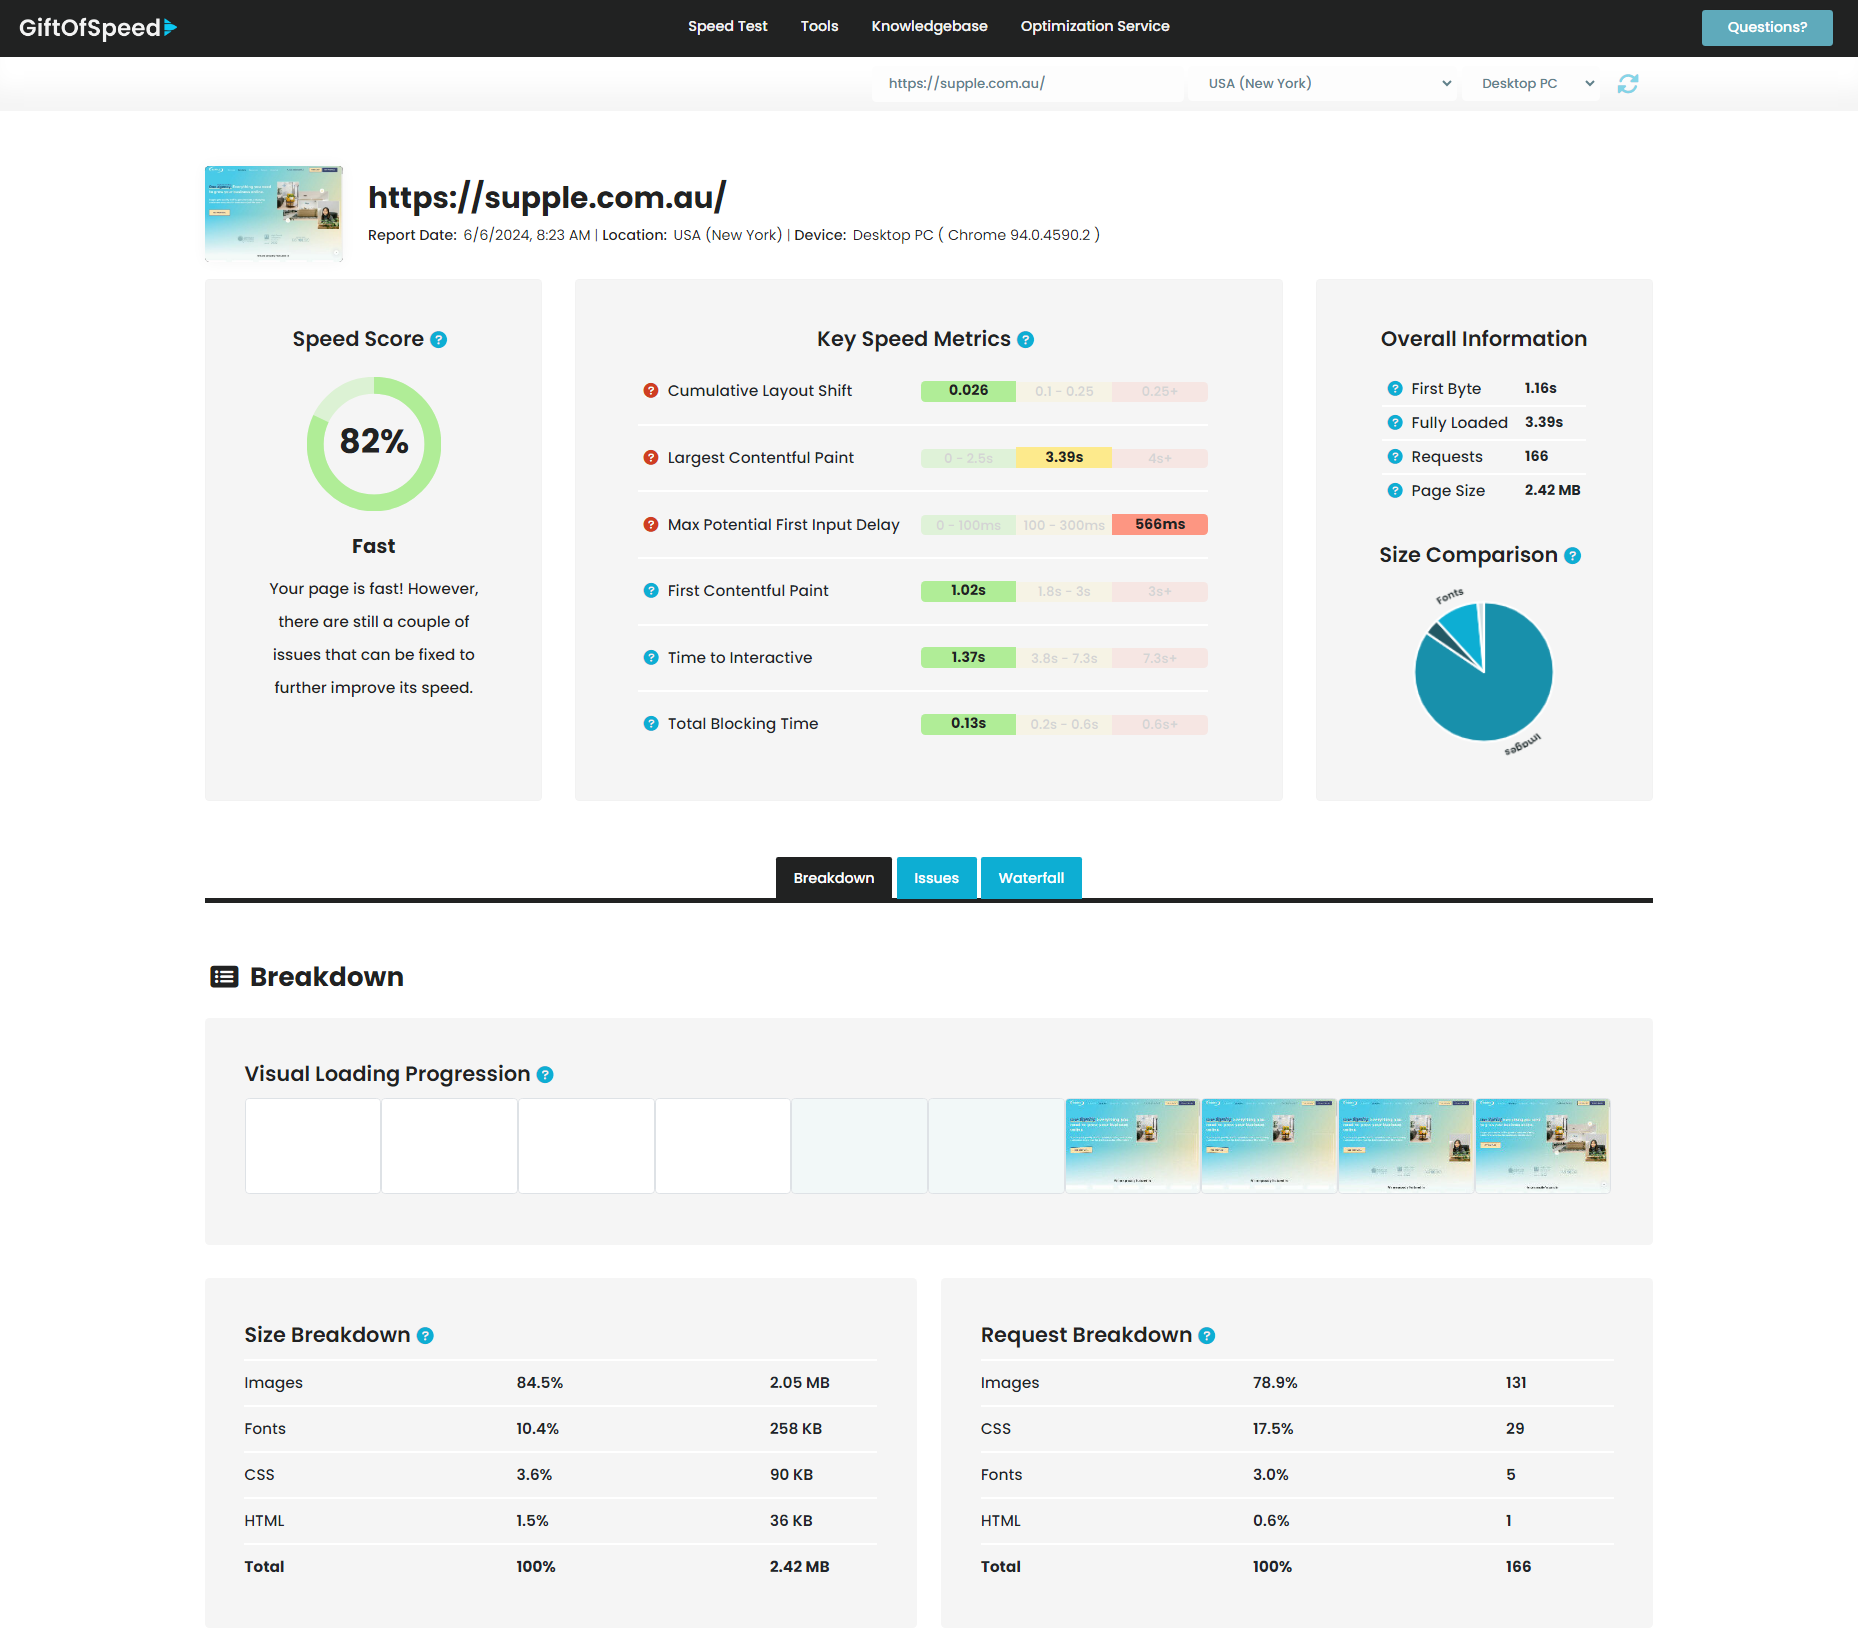Click the GiftOfSpeed logo

[98, 27]
